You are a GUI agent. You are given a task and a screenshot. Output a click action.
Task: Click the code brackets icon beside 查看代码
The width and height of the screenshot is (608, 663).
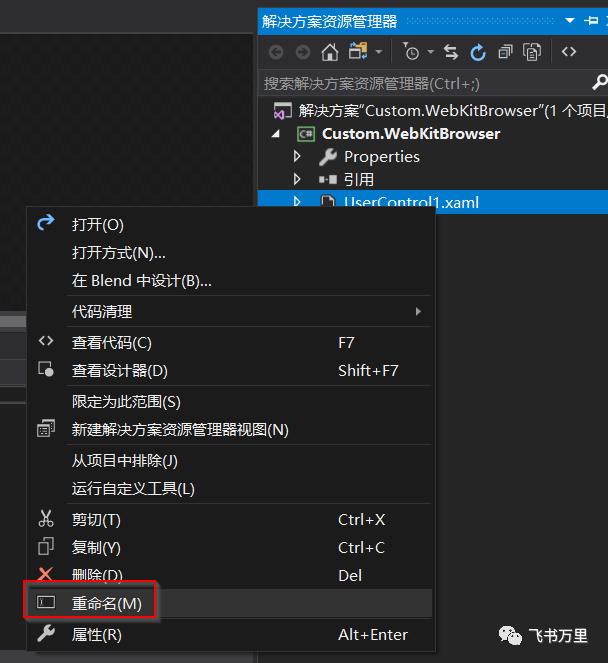(x=46, y=341)
